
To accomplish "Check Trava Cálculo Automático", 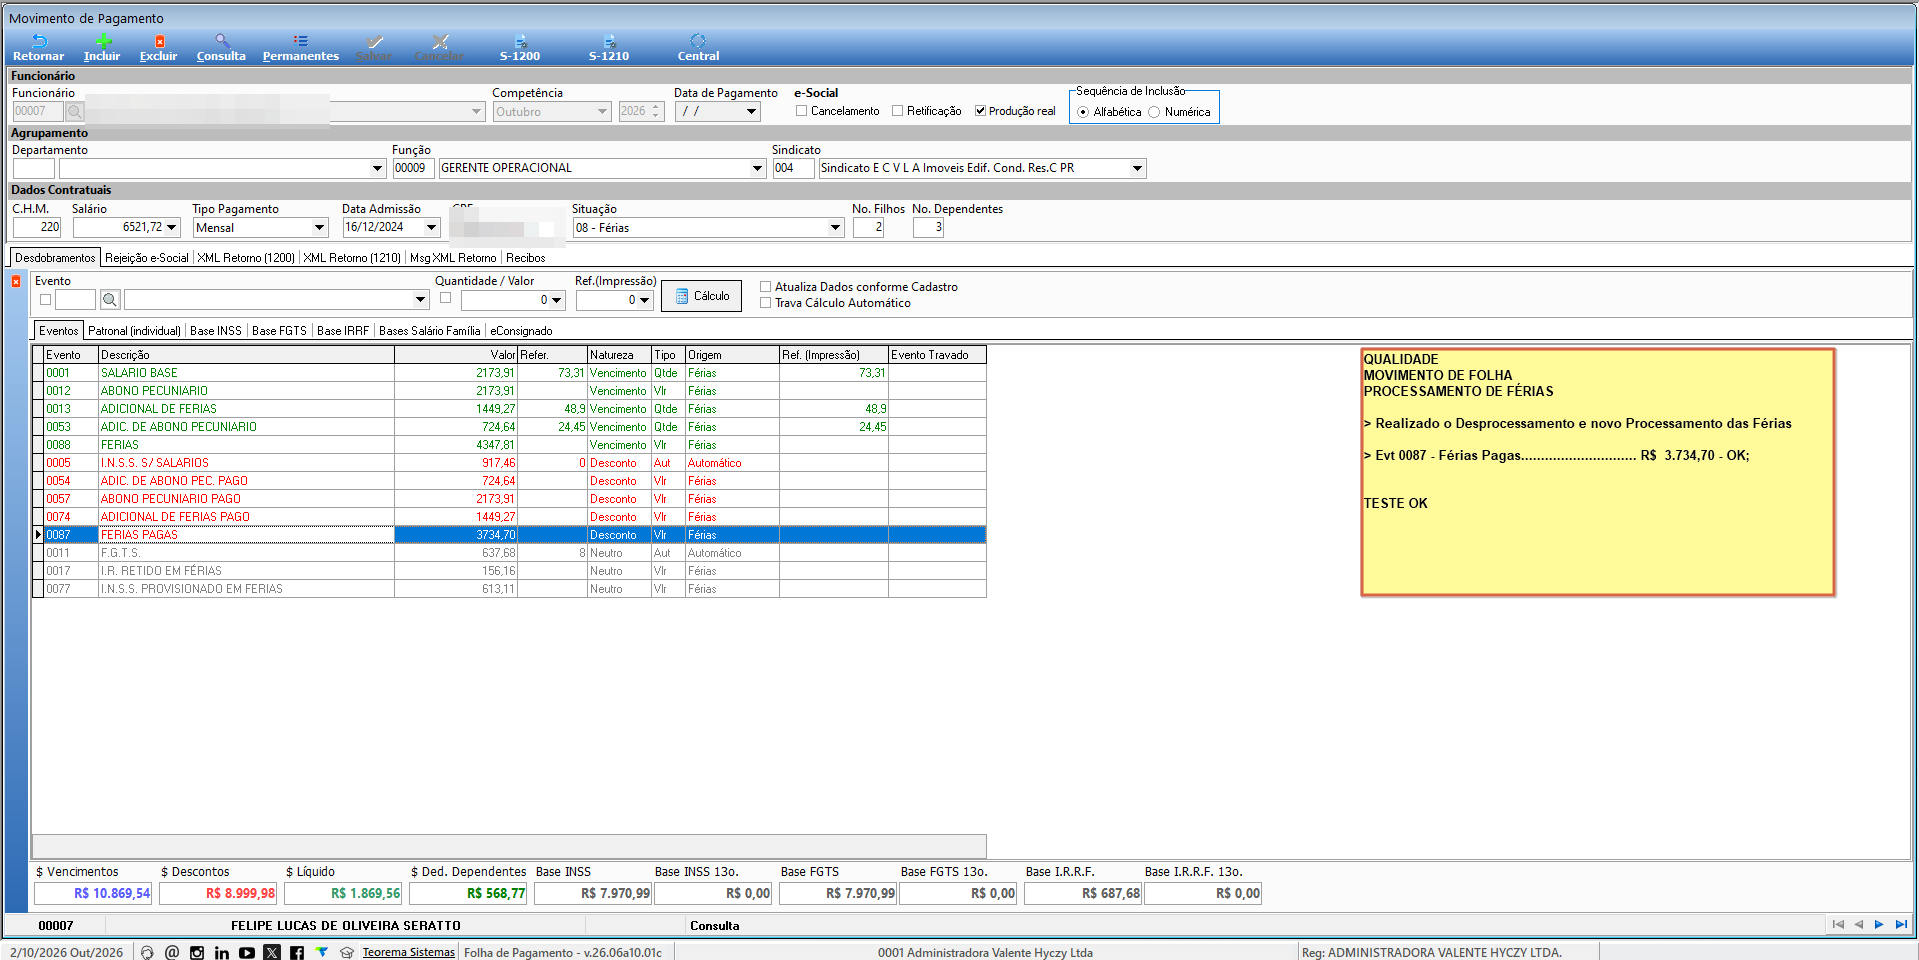I will [x=766, y=303].
